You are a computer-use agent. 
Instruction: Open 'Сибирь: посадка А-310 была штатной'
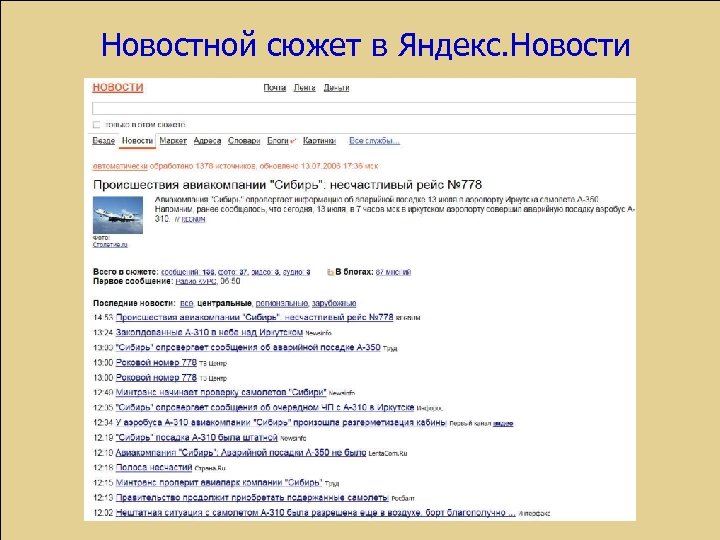pos(197,437)
